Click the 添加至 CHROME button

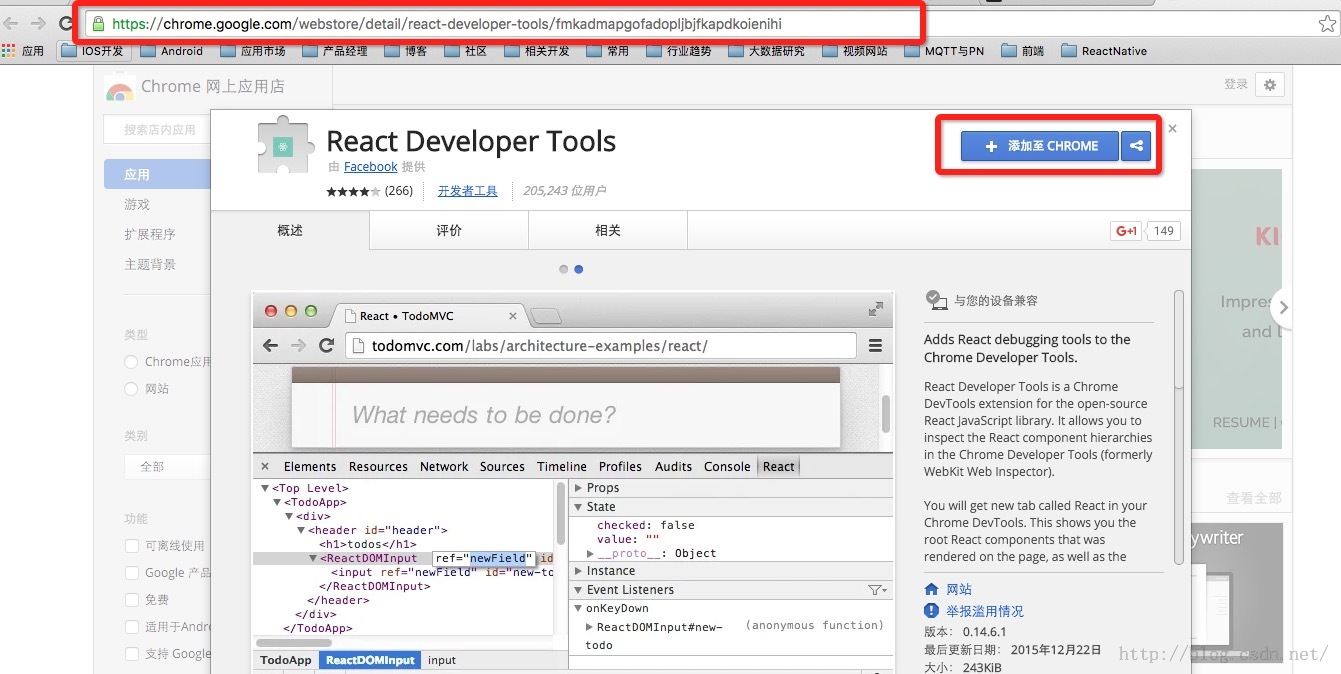coord(1041,146)
